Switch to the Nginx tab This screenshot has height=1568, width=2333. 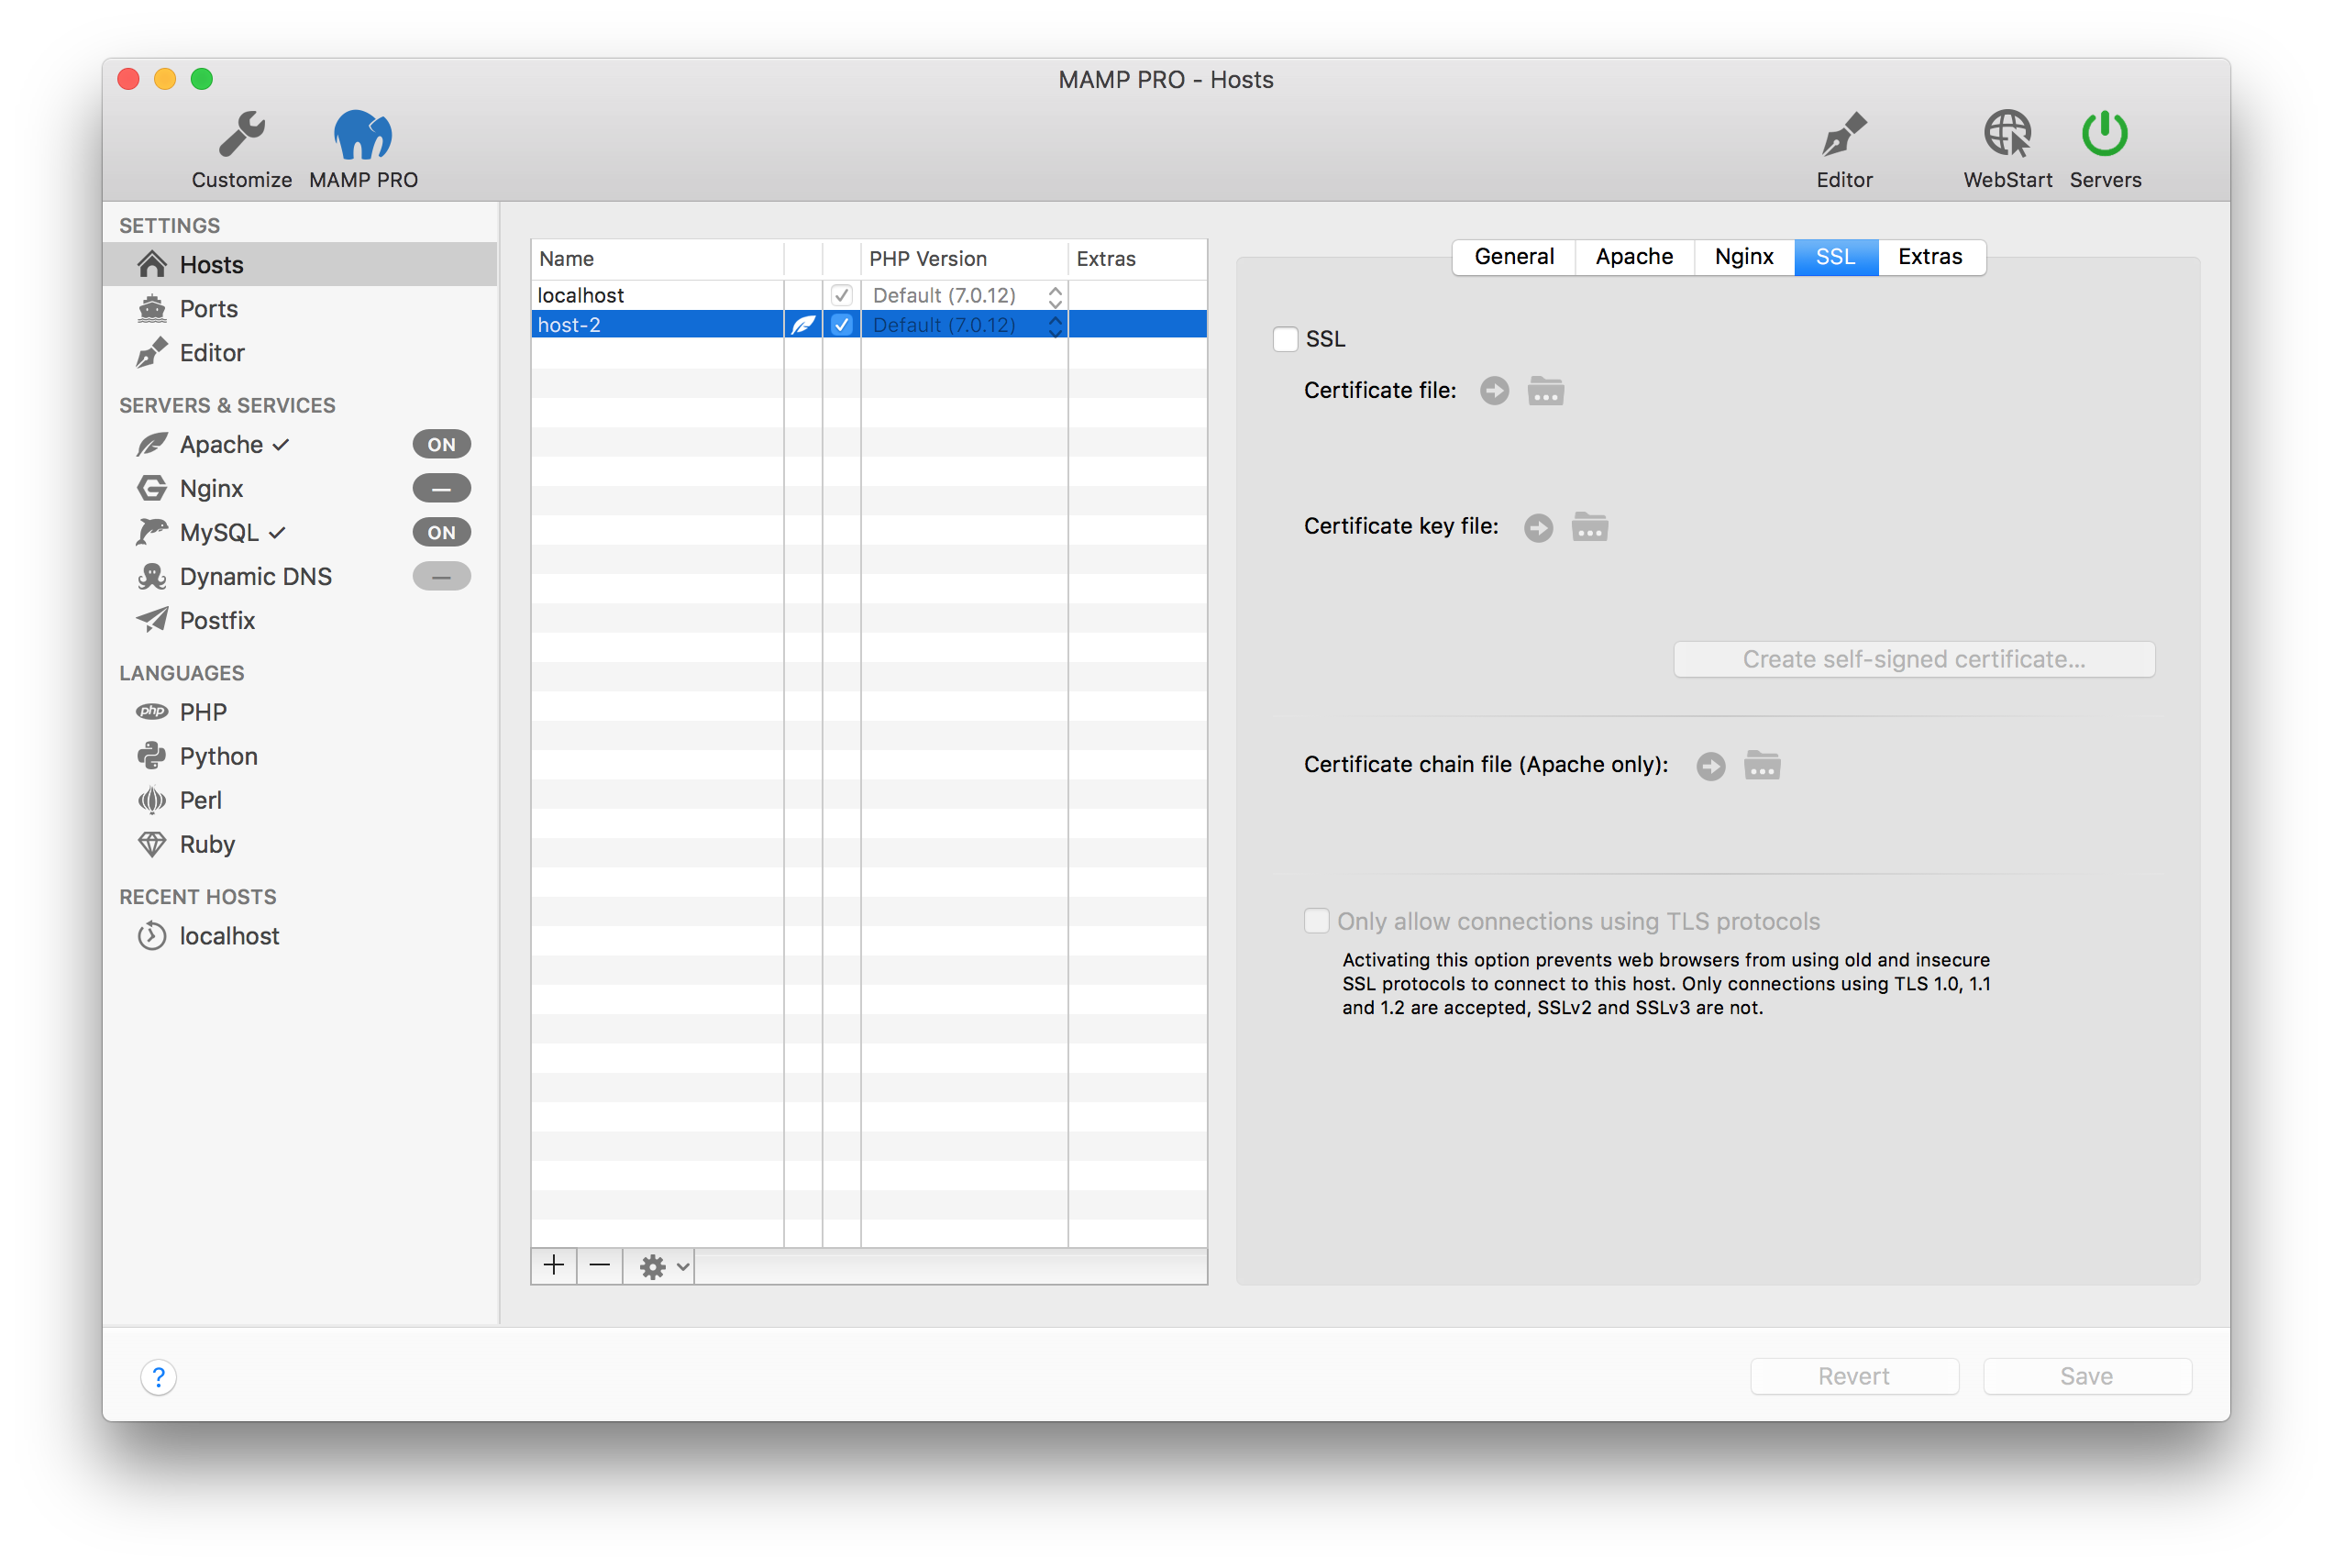pyautogui.click(x=1744, y=257)
